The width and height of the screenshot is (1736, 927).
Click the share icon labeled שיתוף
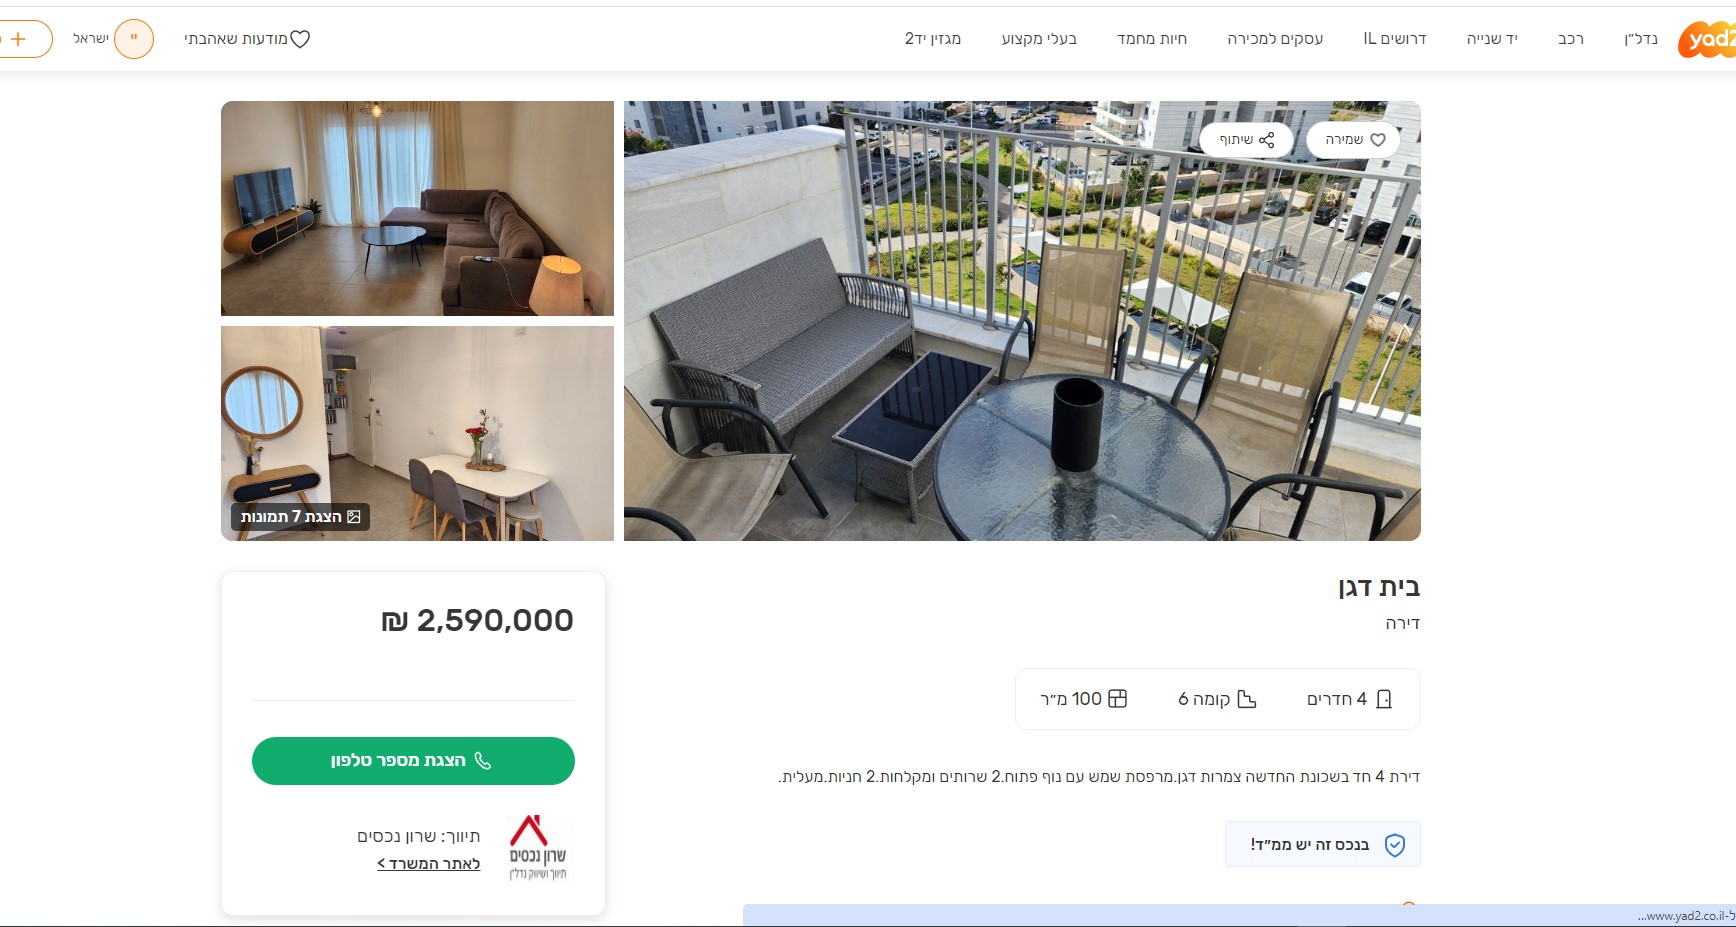point(1266,140)
